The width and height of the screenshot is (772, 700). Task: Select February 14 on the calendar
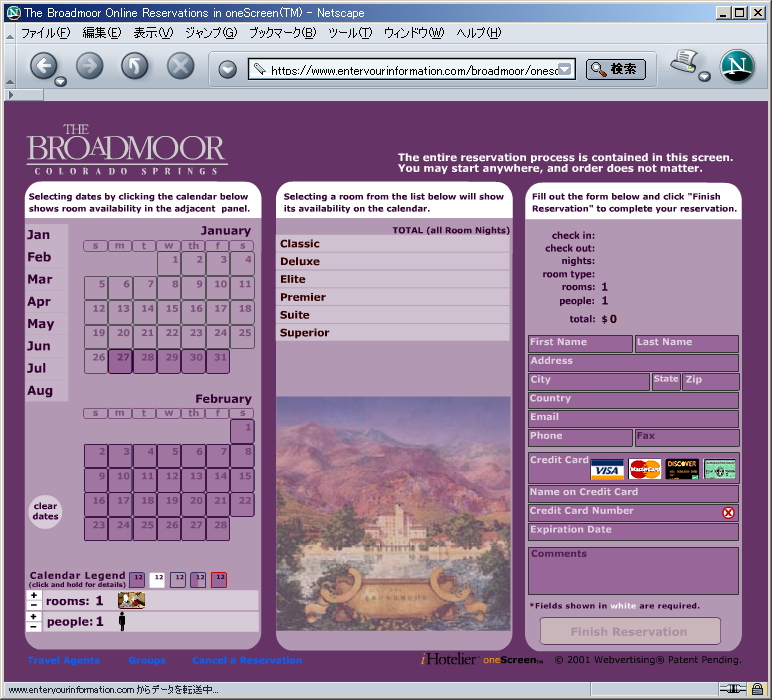(218, 480)
